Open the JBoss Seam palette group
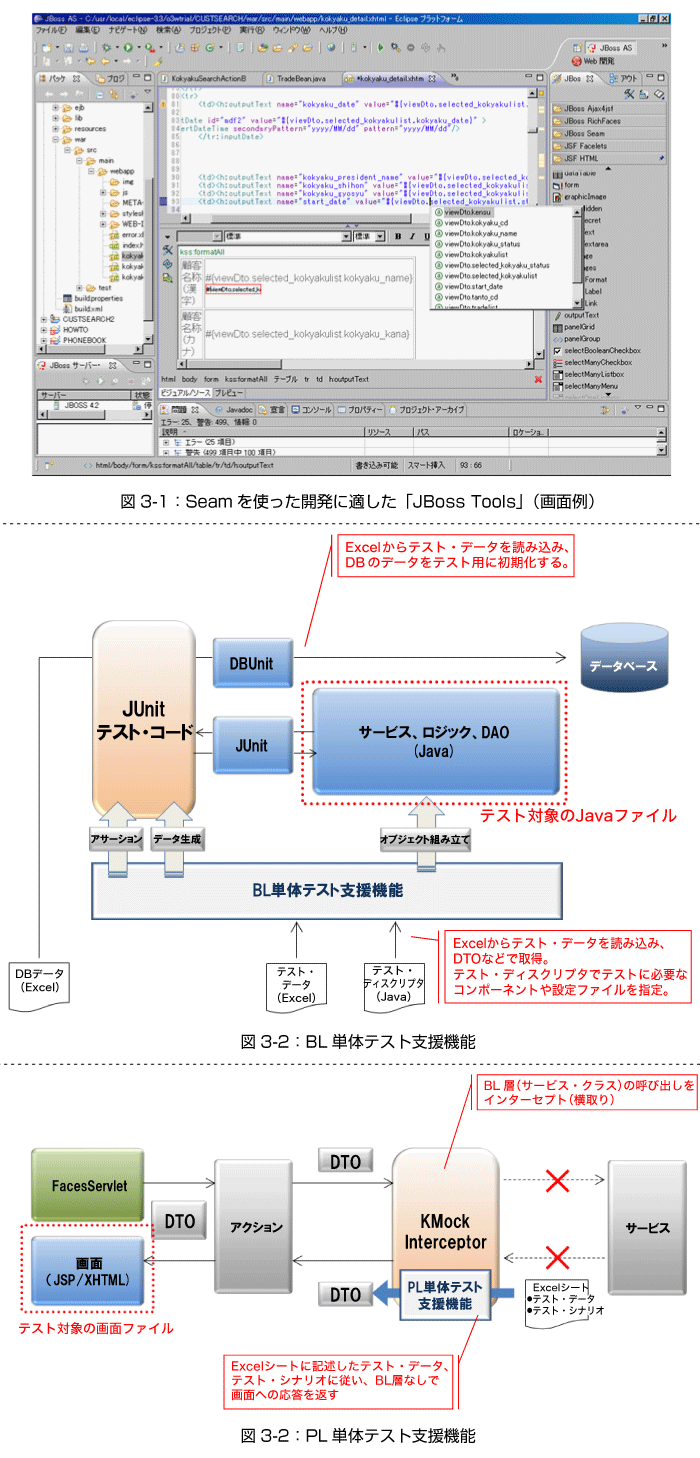The width and height of the screenshot is (700, 1458). point(608,133)
